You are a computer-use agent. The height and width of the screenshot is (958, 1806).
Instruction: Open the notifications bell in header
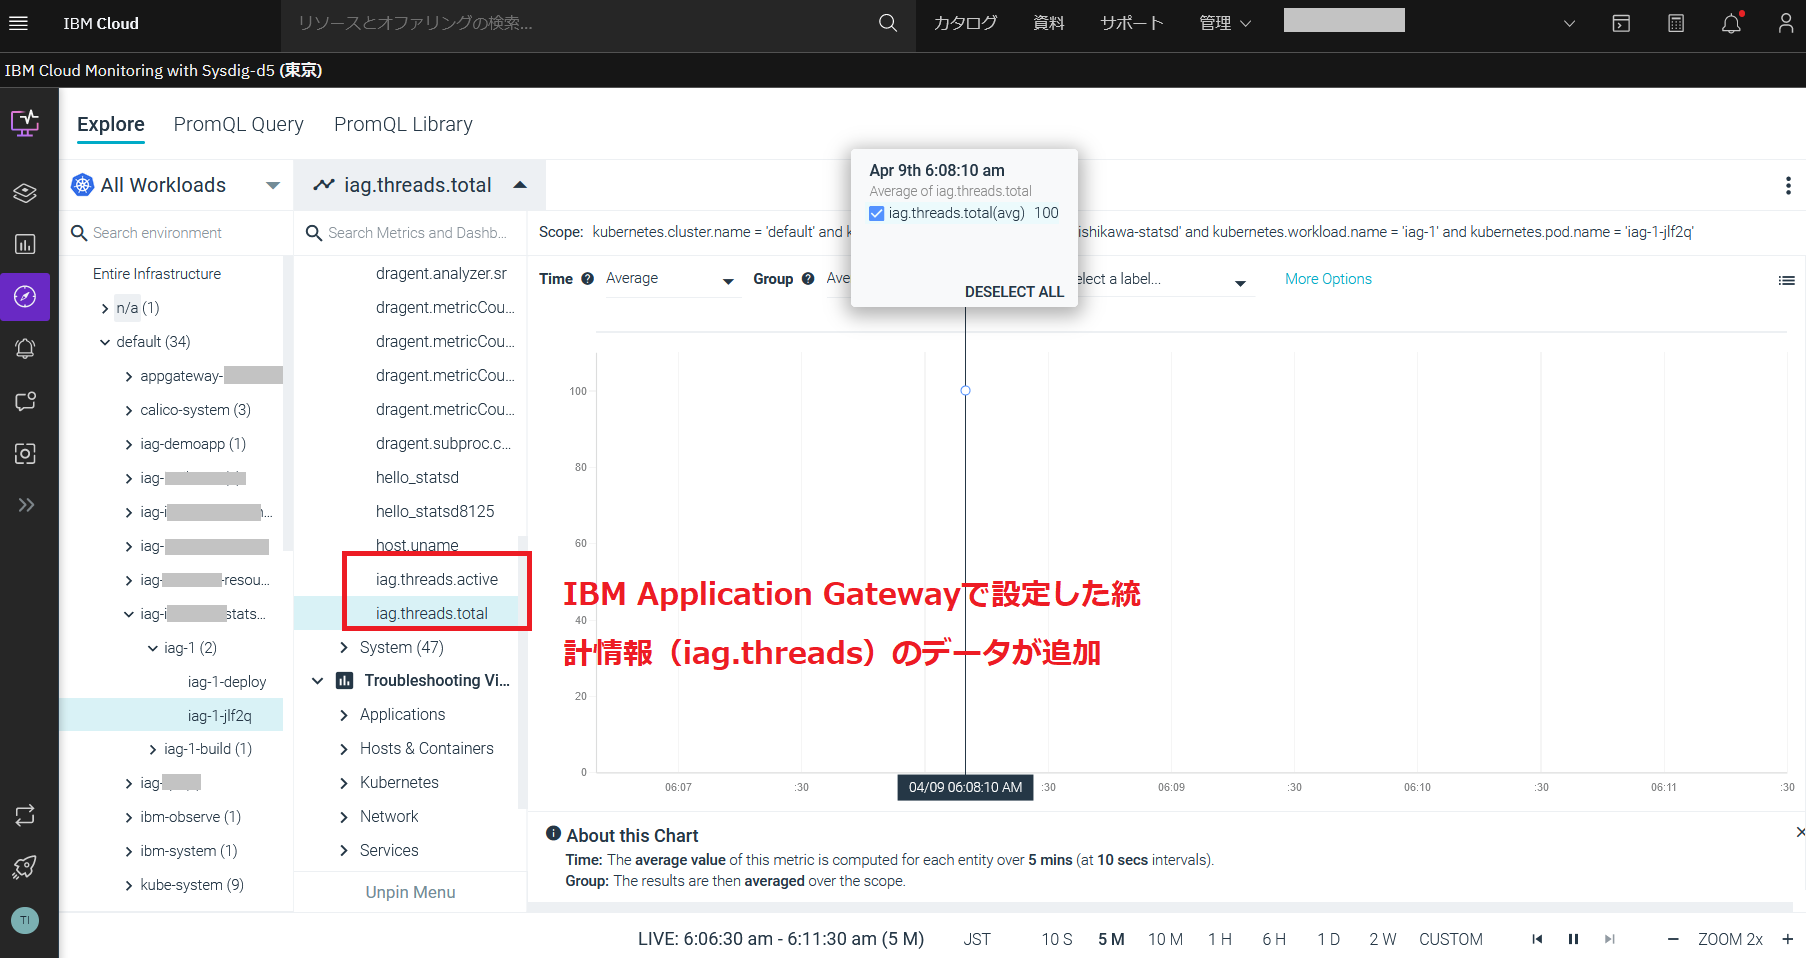click(1731, 23)
